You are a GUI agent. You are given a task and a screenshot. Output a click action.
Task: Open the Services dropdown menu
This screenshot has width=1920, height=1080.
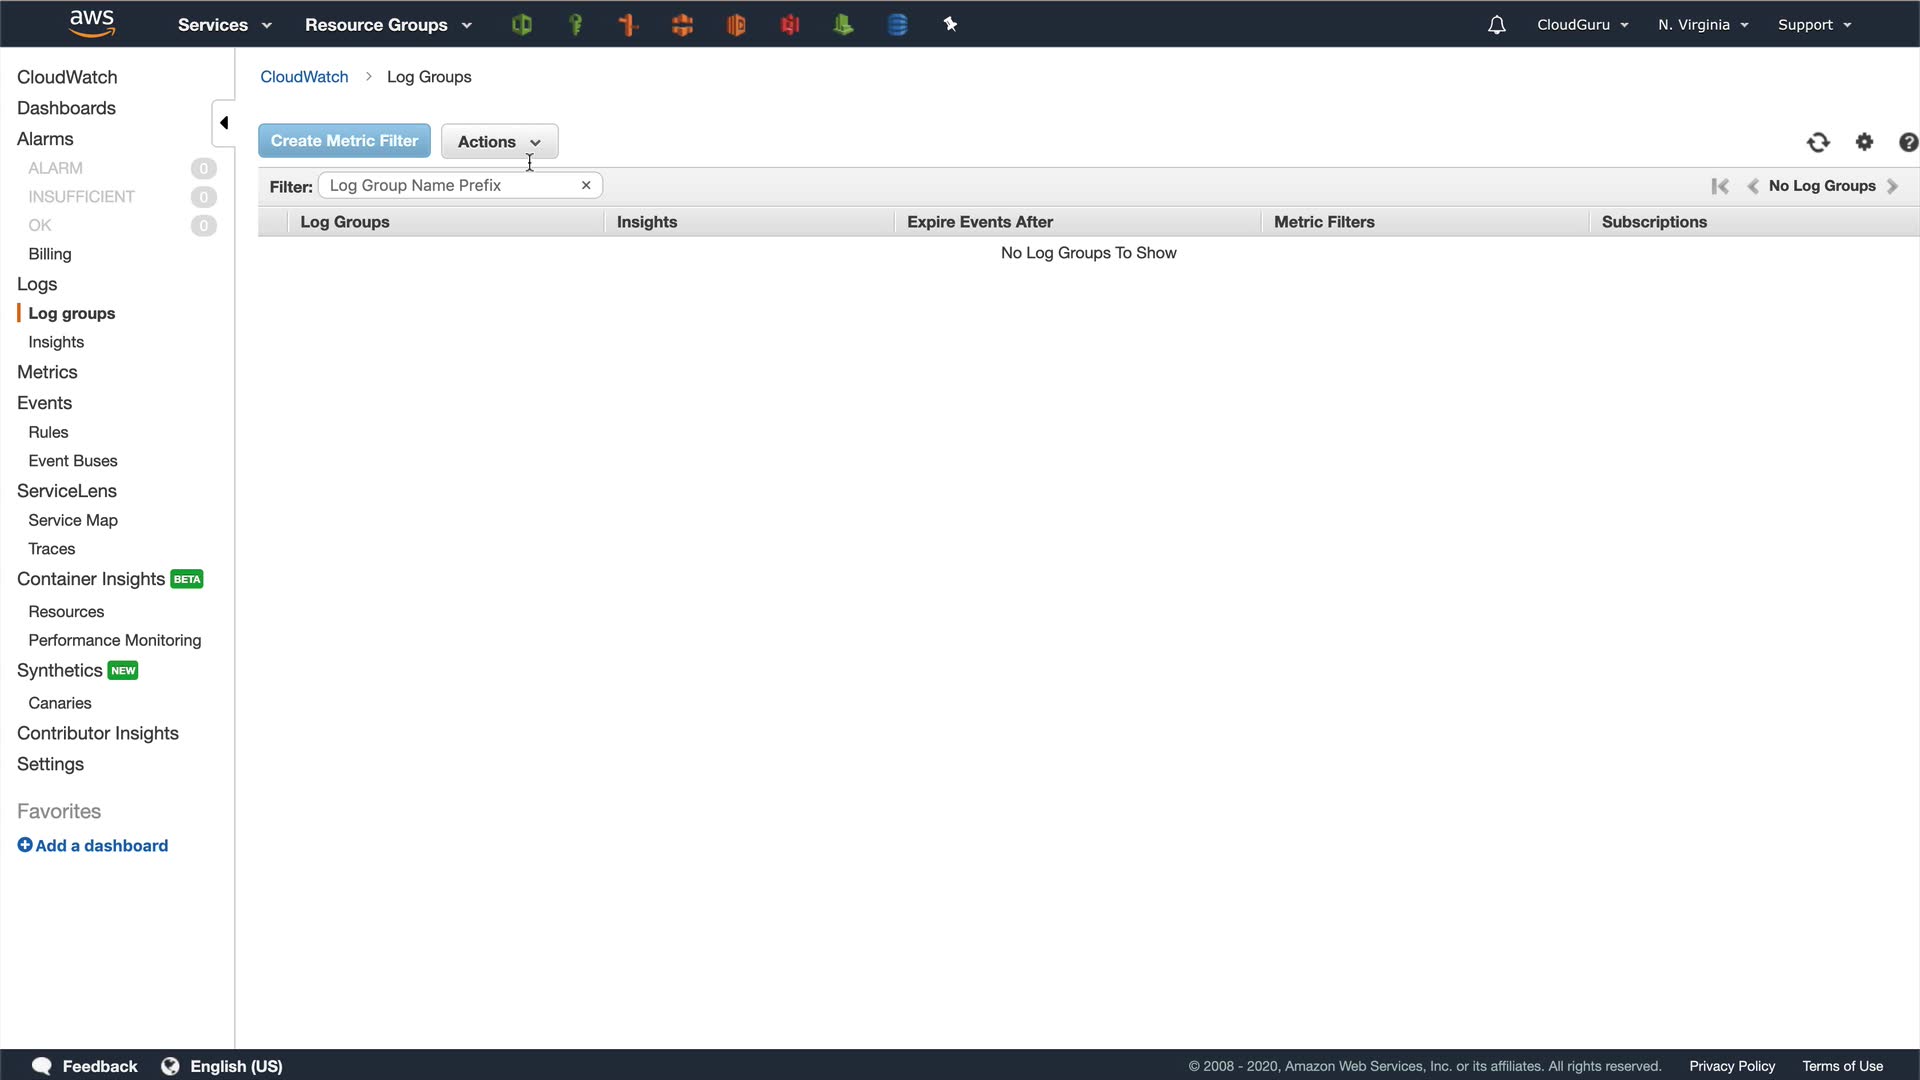(224, 25)
